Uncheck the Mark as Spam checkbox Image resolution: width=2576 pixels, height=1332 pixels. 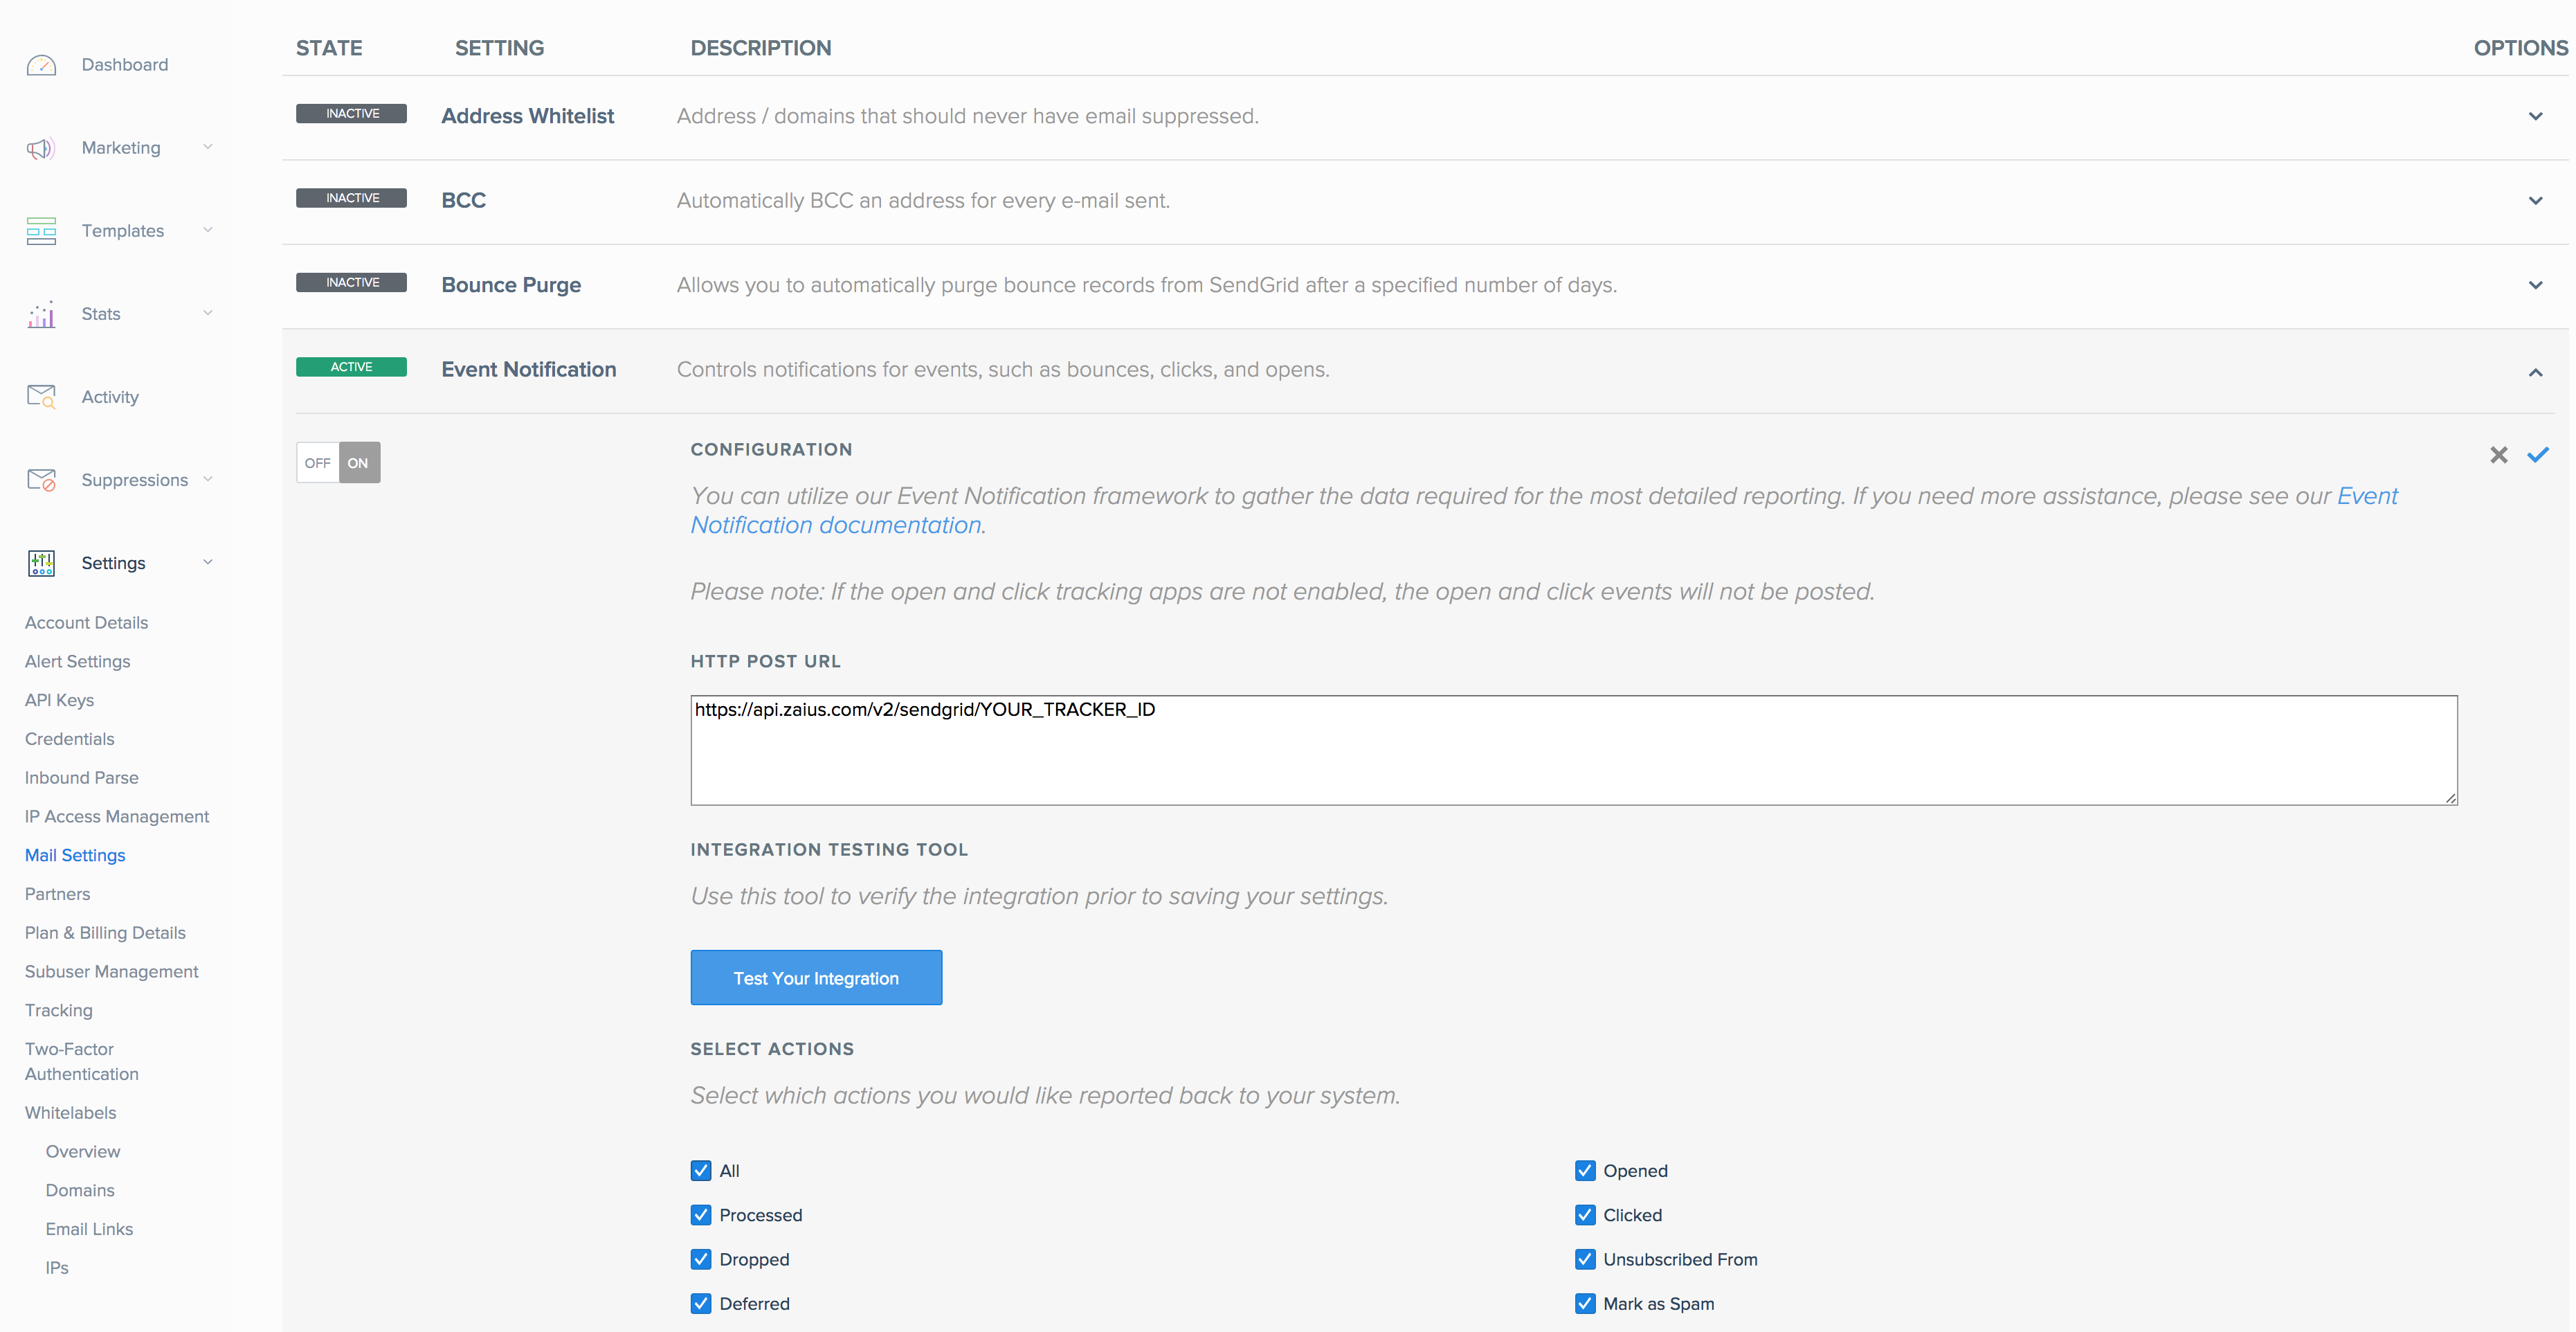tap(1585, 1304)
